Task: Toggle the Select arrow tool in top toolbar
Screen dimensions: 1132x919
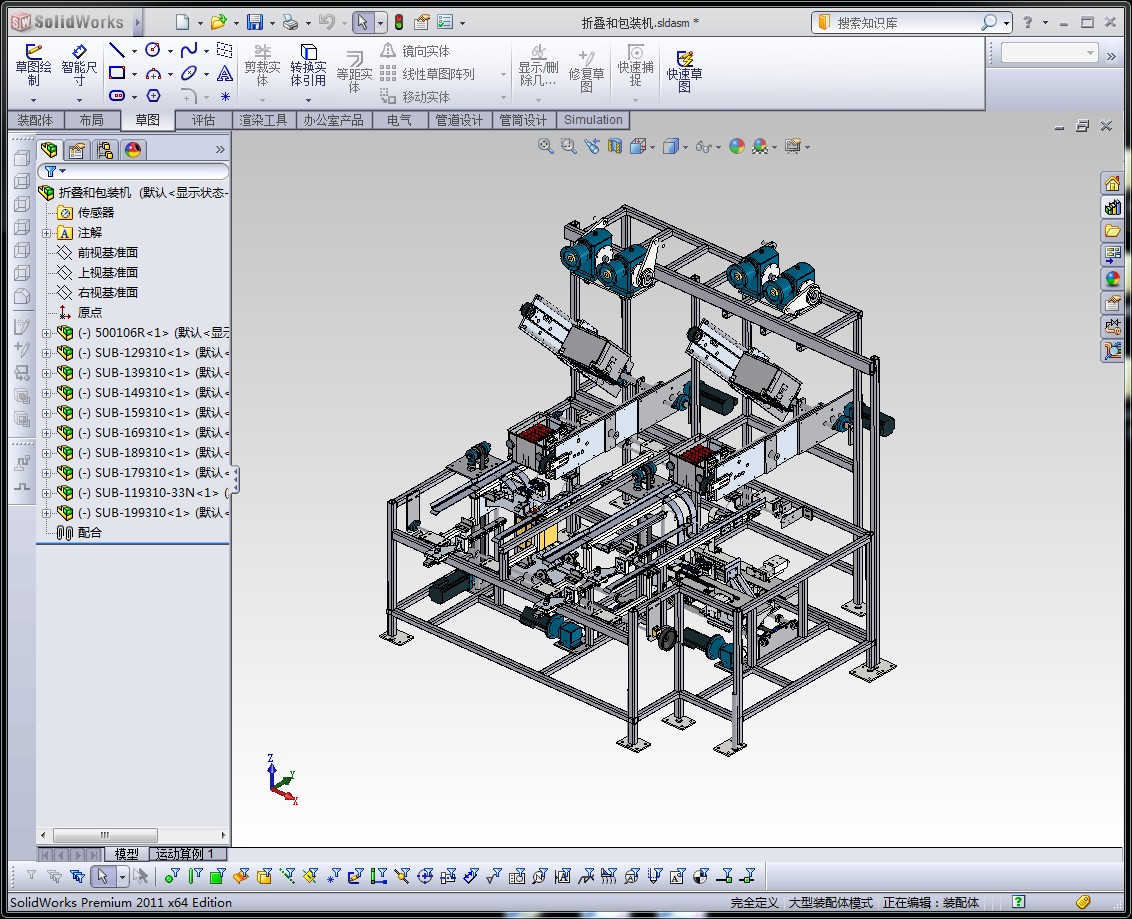Action: click(363, 22)
